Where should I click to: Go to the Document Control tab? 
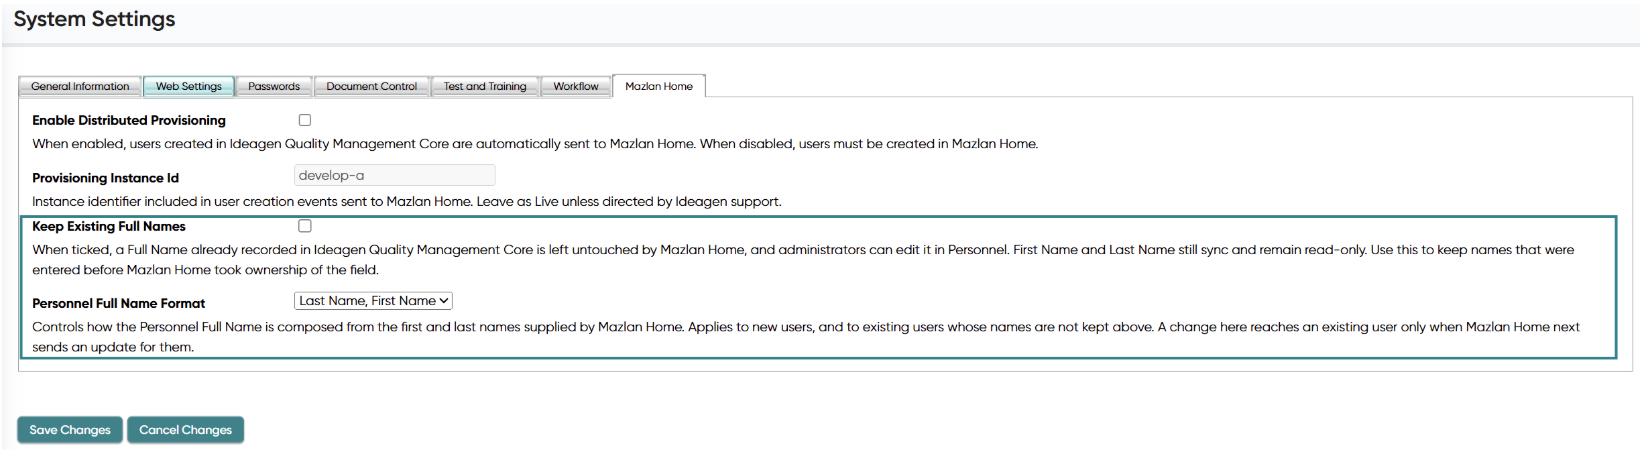click(x=372, y=86)
